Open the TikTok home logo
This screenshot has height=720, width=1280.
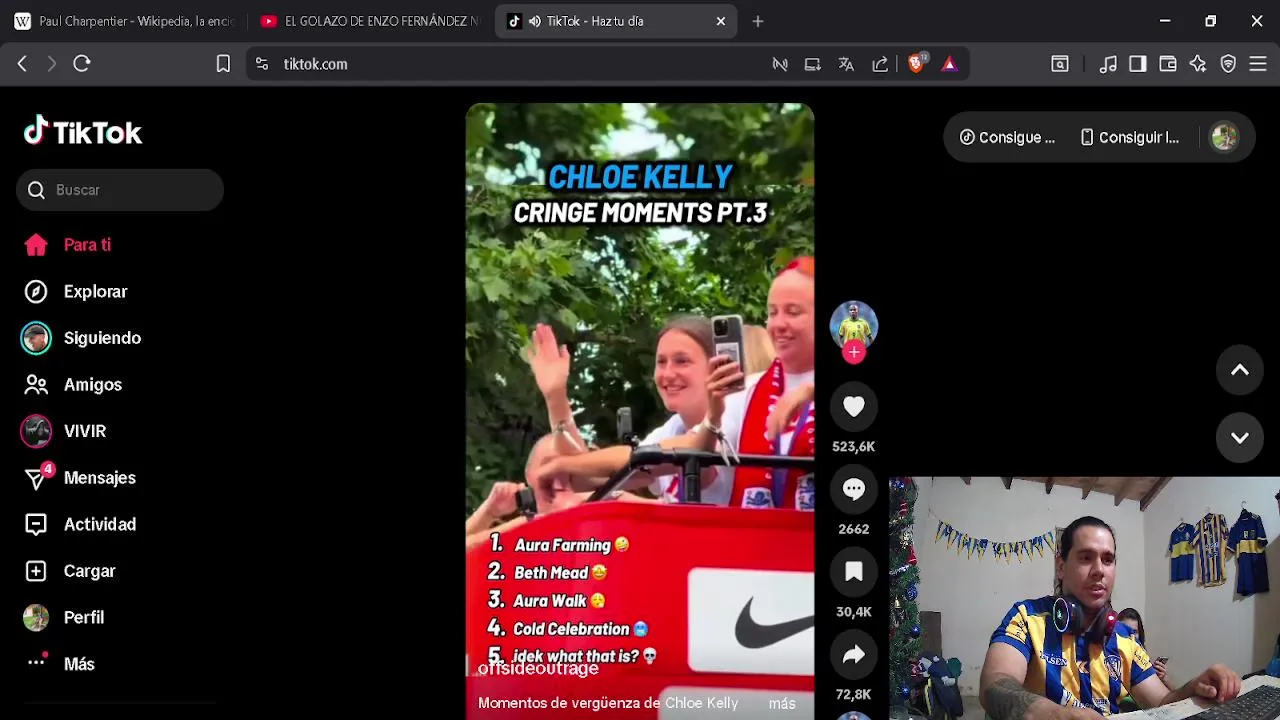(83, 132)
